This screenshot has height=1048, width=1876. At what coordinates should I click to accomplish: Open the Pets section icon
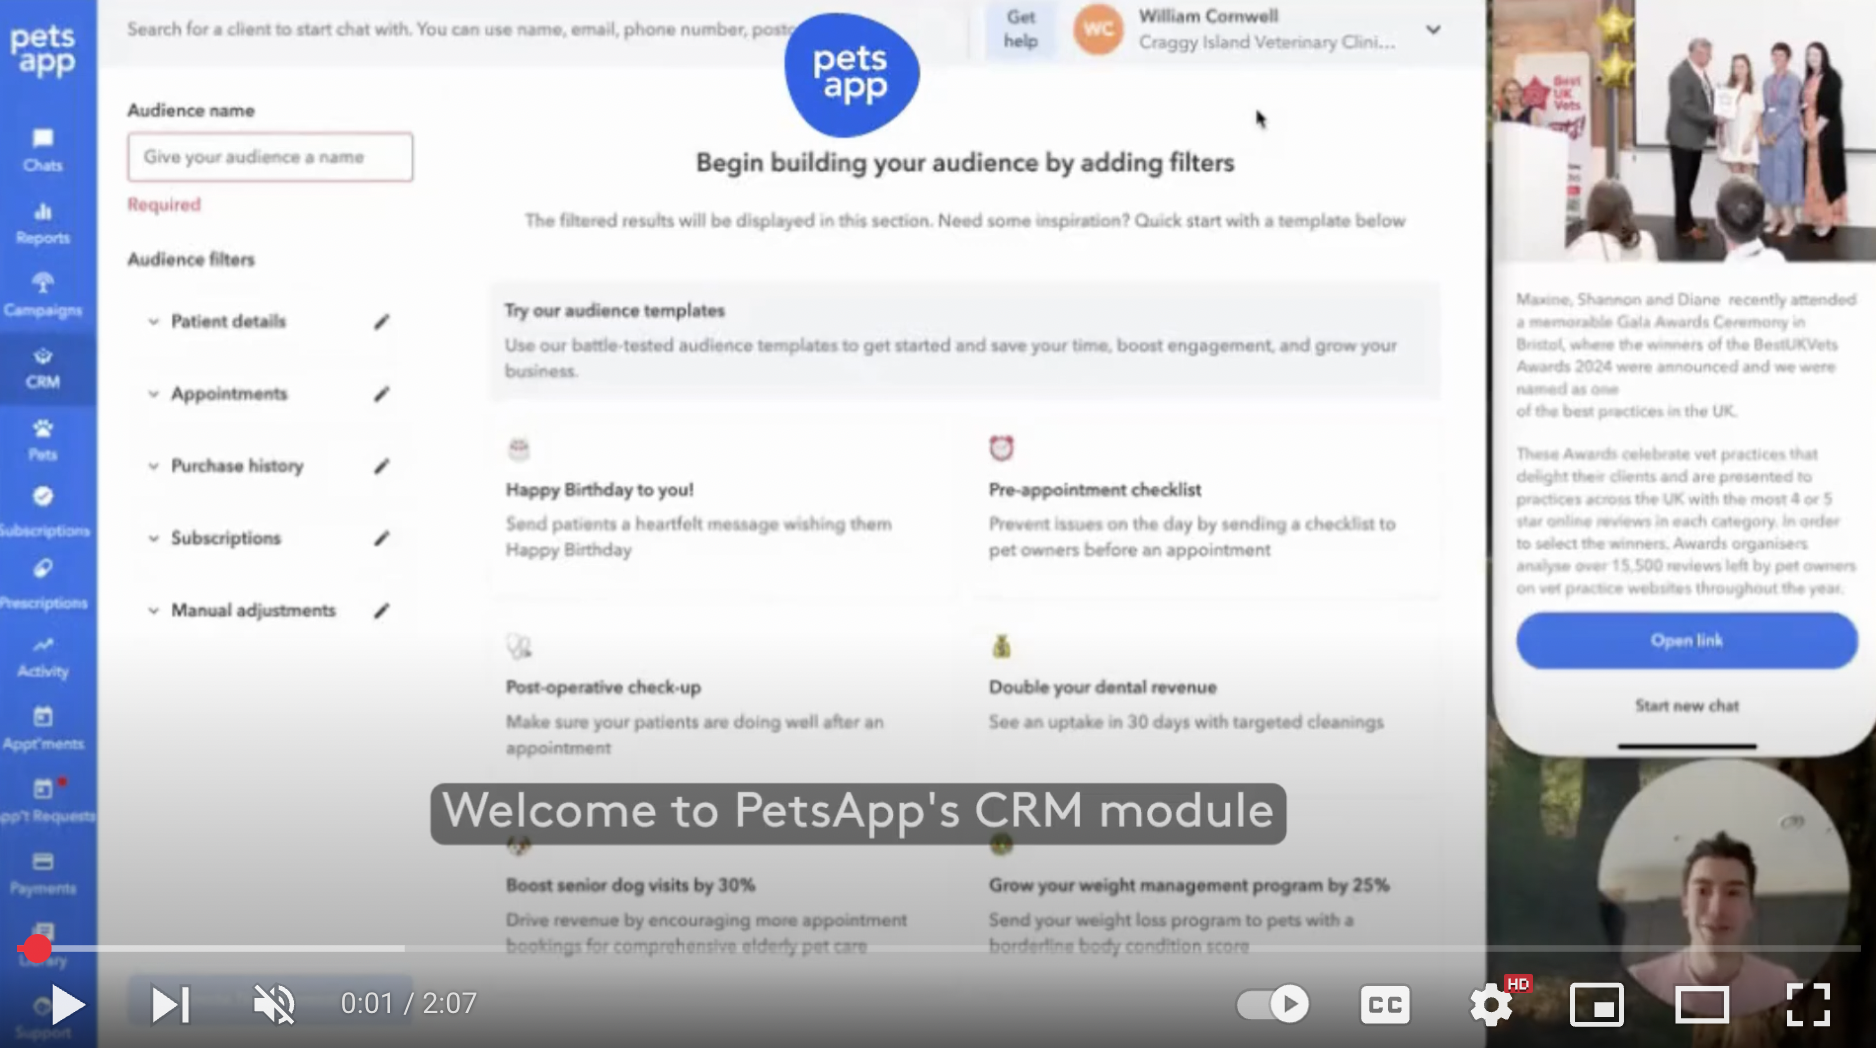(42, 438)
